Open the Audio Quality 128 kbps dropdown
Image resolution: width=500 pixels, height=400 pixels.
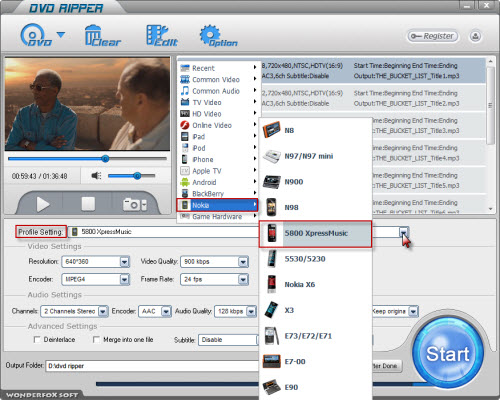click(x=251, y=311)
